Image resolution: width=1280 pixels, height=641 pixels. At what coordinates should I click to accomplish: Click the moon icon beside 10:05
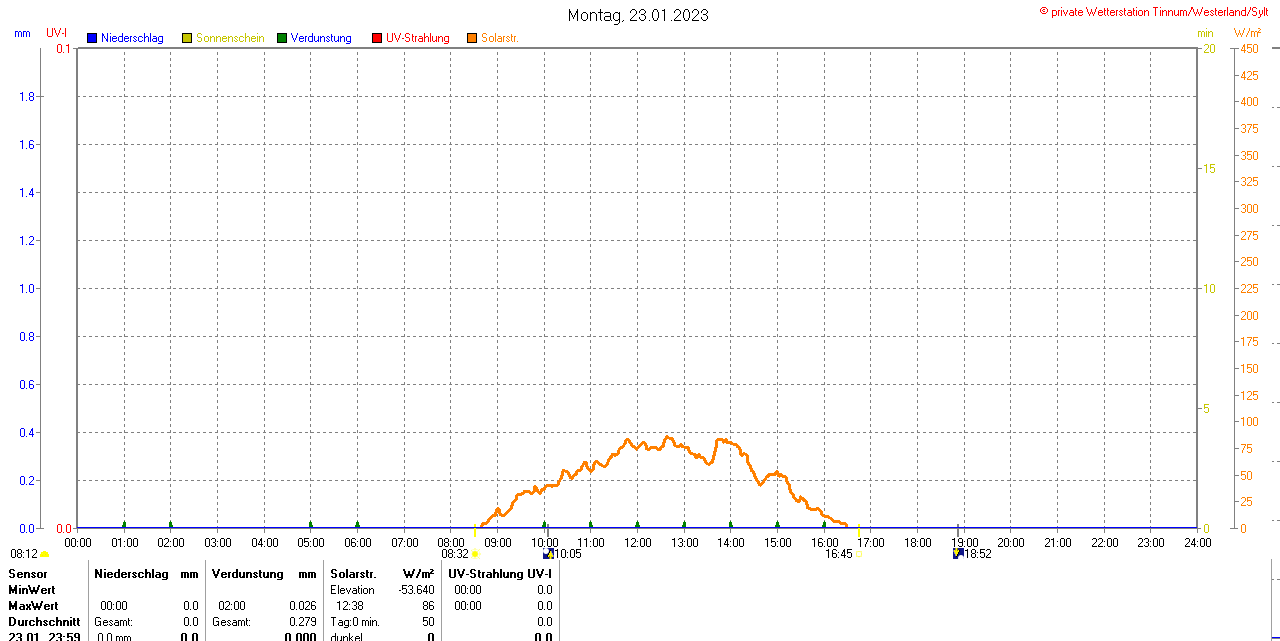coord(547,553)
